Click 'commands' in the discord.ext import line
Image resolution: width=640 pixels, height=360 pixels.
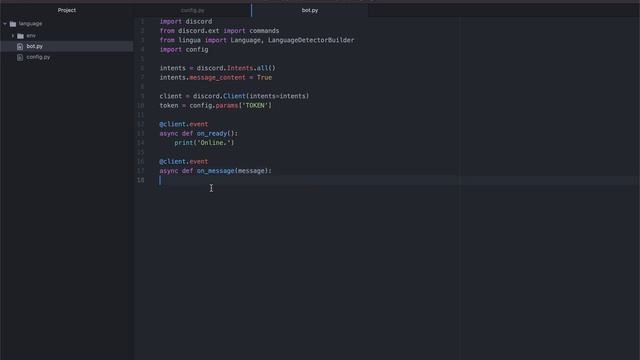[264, 31]
